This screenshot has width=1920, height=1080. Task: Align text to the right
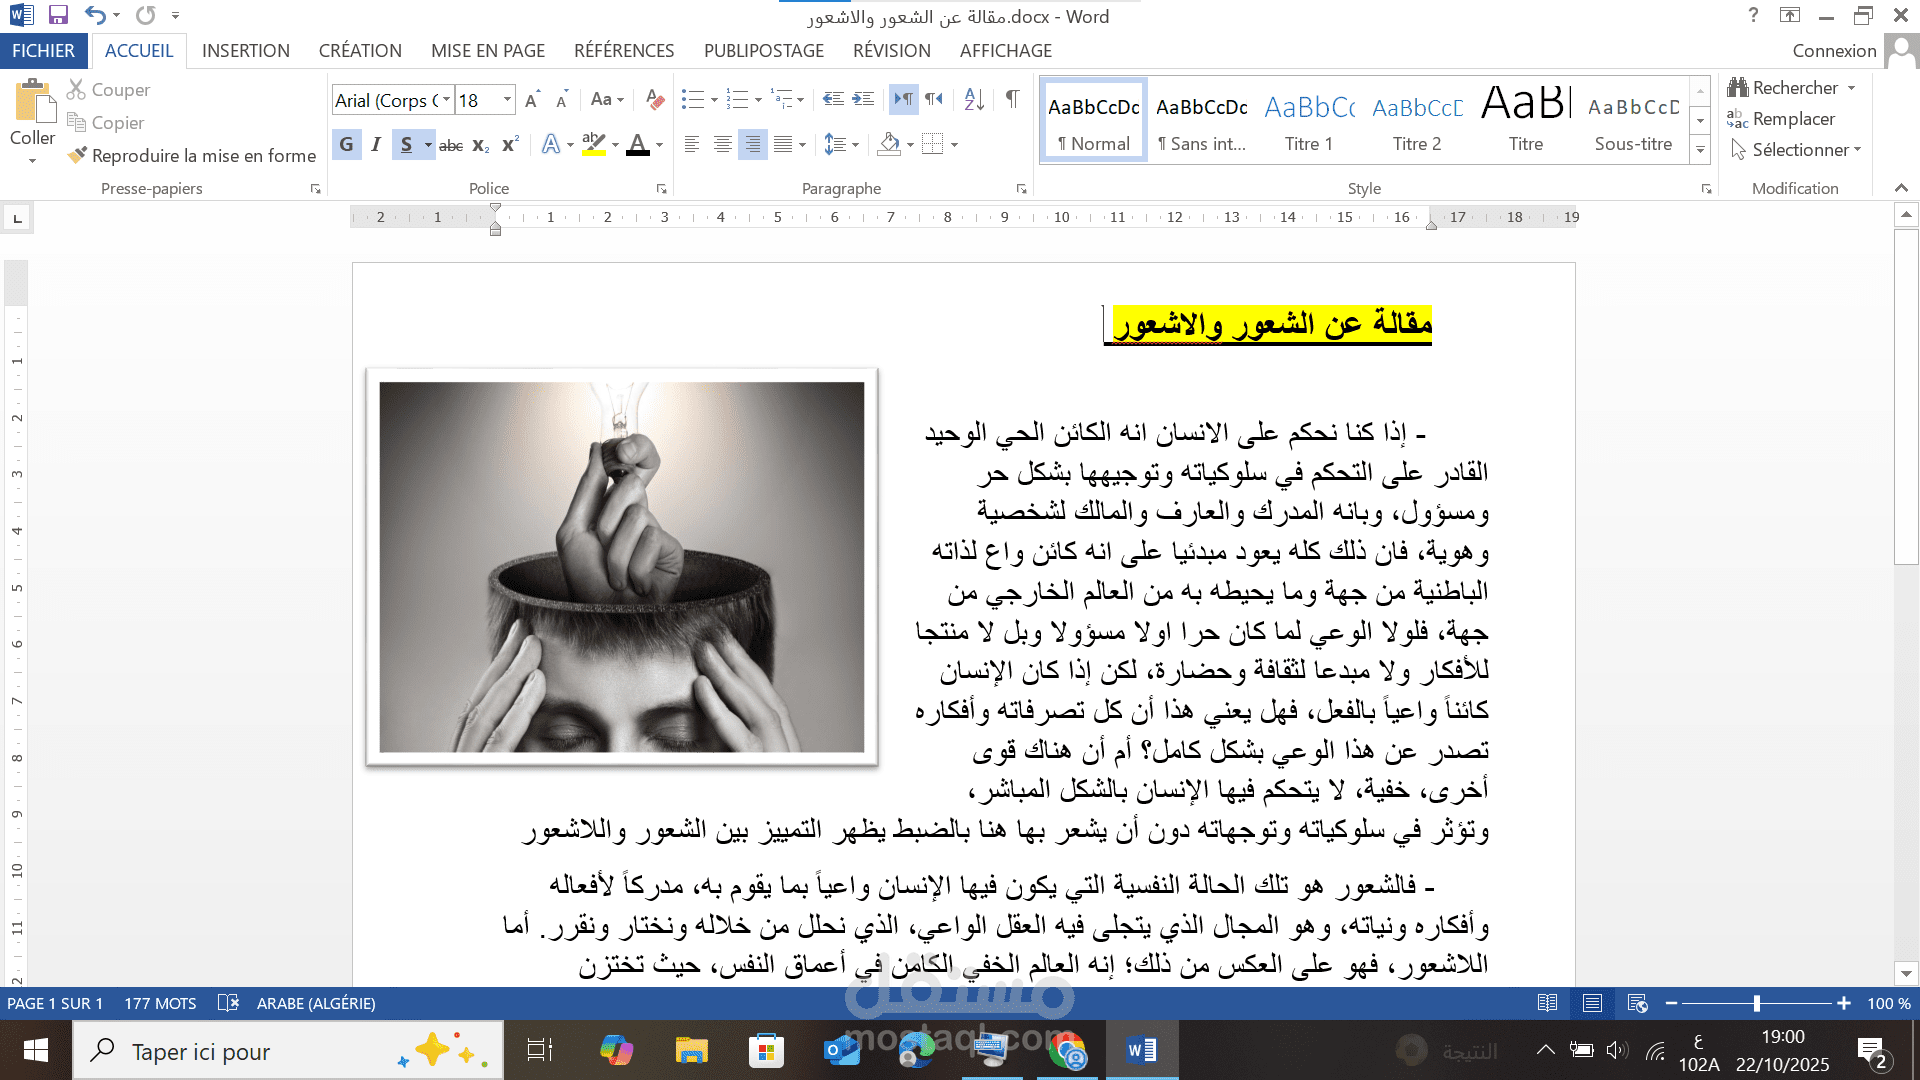coord(753,145)
